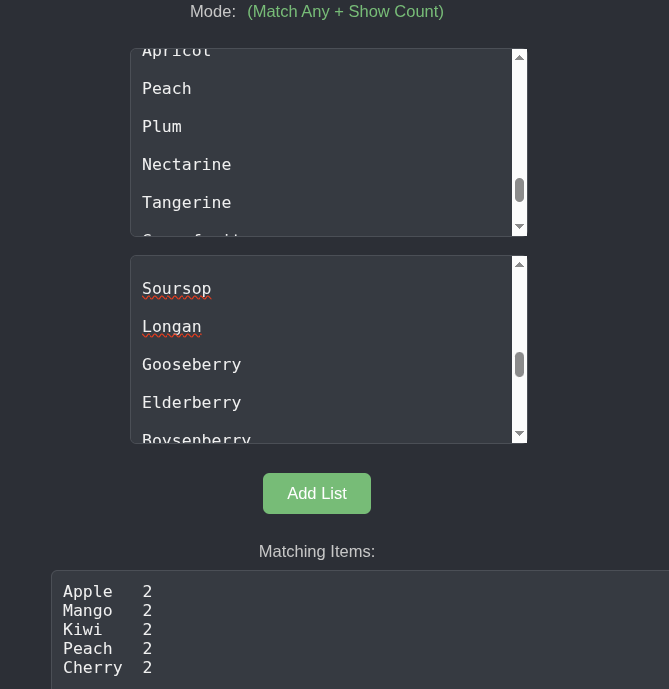Screen dimensions: 669x689
Task: Click on Peach in first list
Action: tap(167, 89)
